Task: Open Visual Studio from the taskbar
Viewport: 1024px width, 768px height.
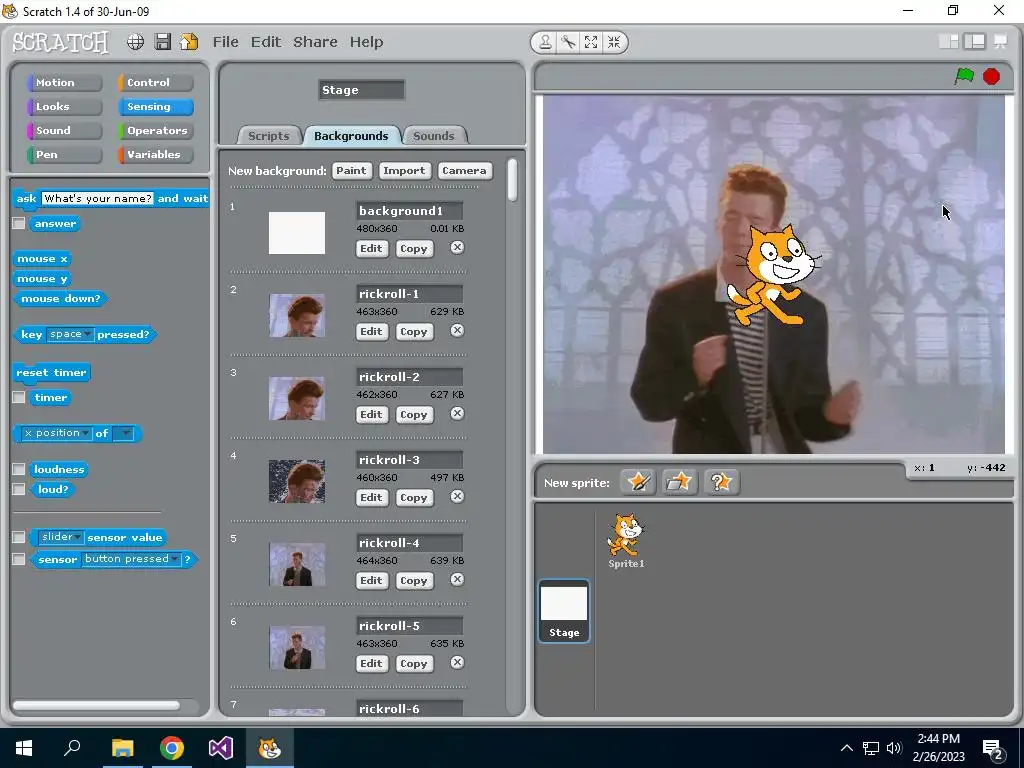Action: tap(221, 748)
